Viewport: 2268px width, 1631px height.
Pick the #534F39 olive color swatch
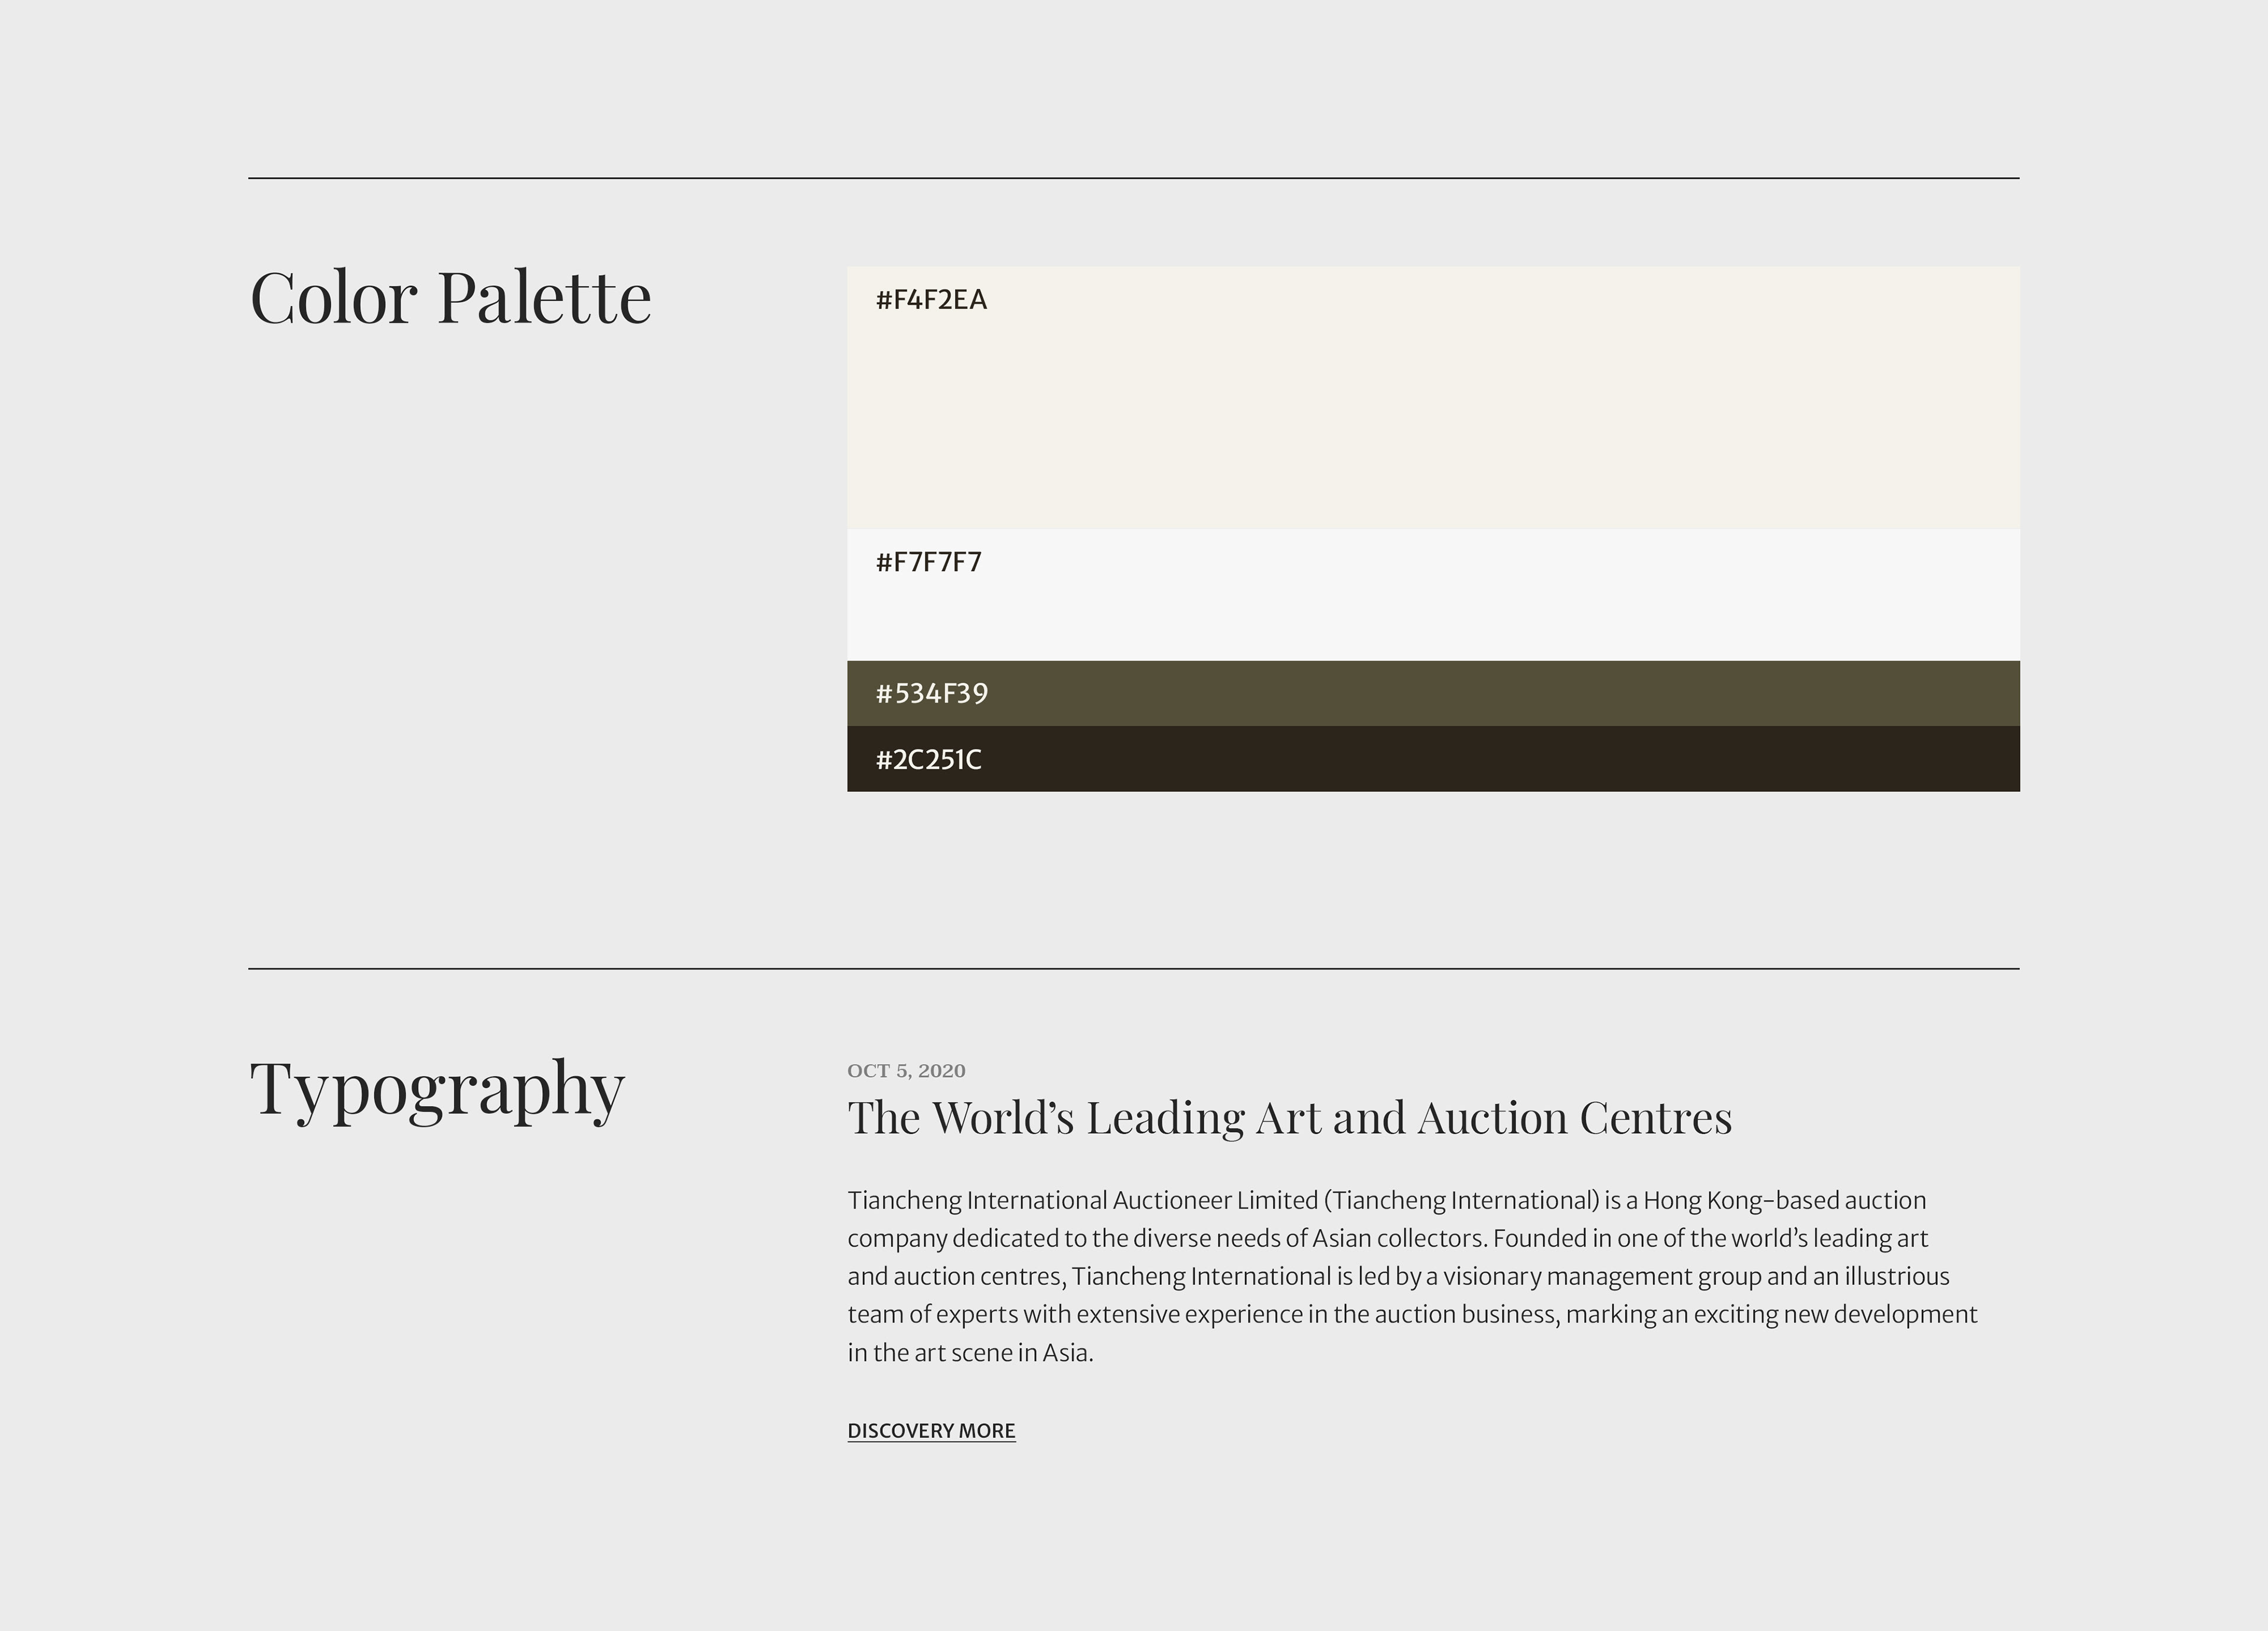point(1433,693)
